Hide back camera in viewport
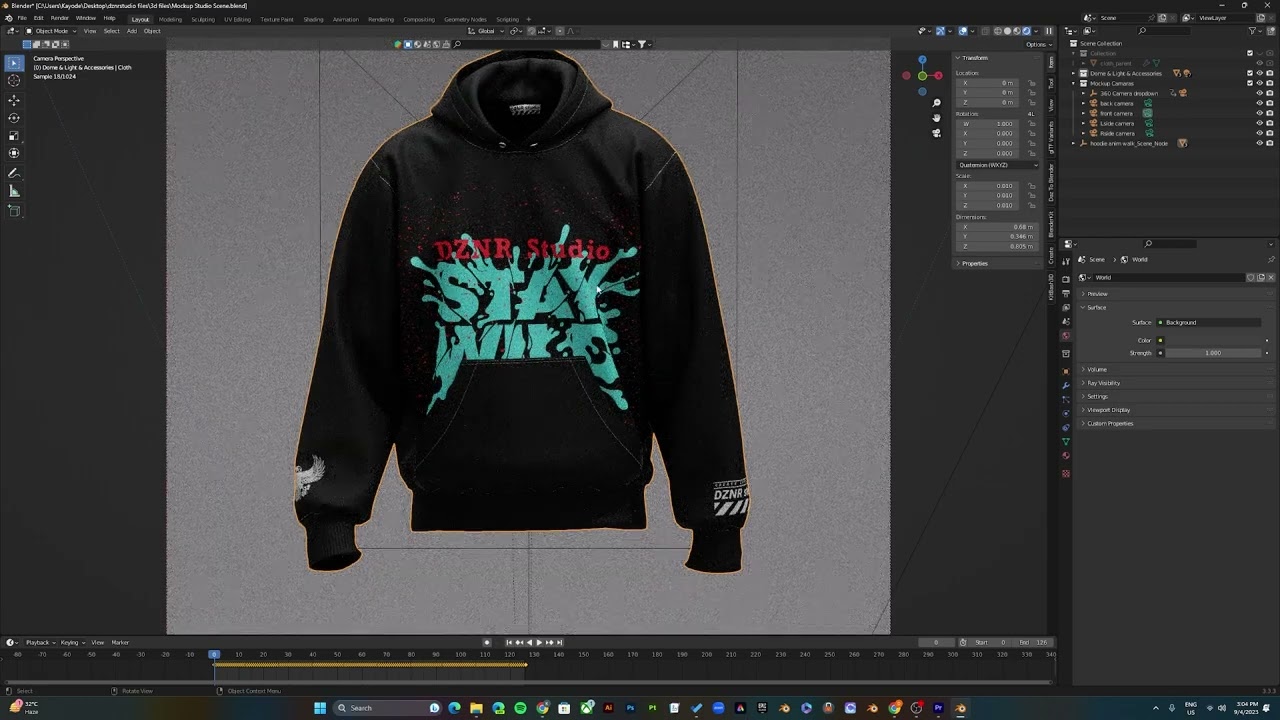Screen dimensions: 1280x720 [x=1259, y=103]
